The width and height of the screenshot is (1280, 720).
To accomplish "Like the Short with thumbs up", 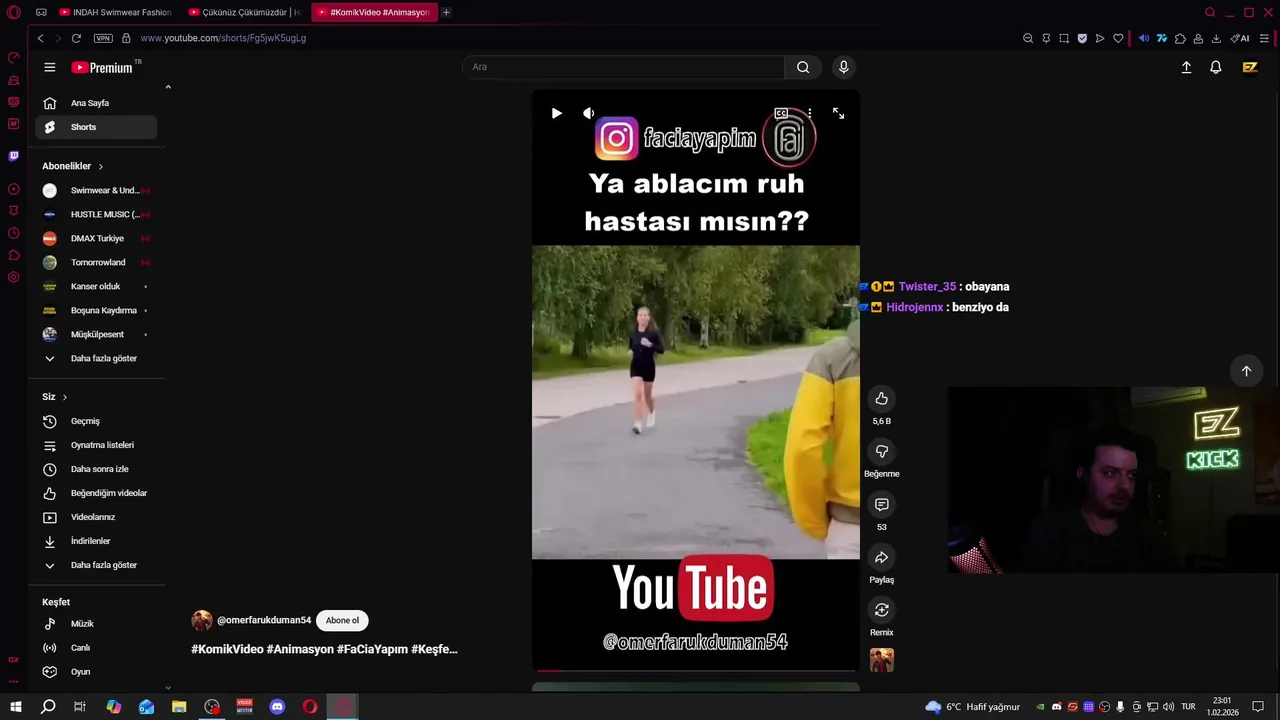I will coord(881,399).
